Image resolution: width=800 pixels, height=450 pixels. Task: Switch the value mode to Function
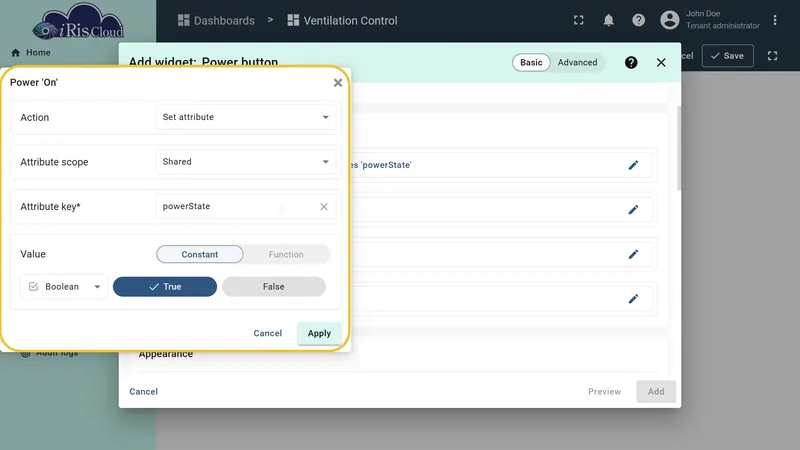286,254
